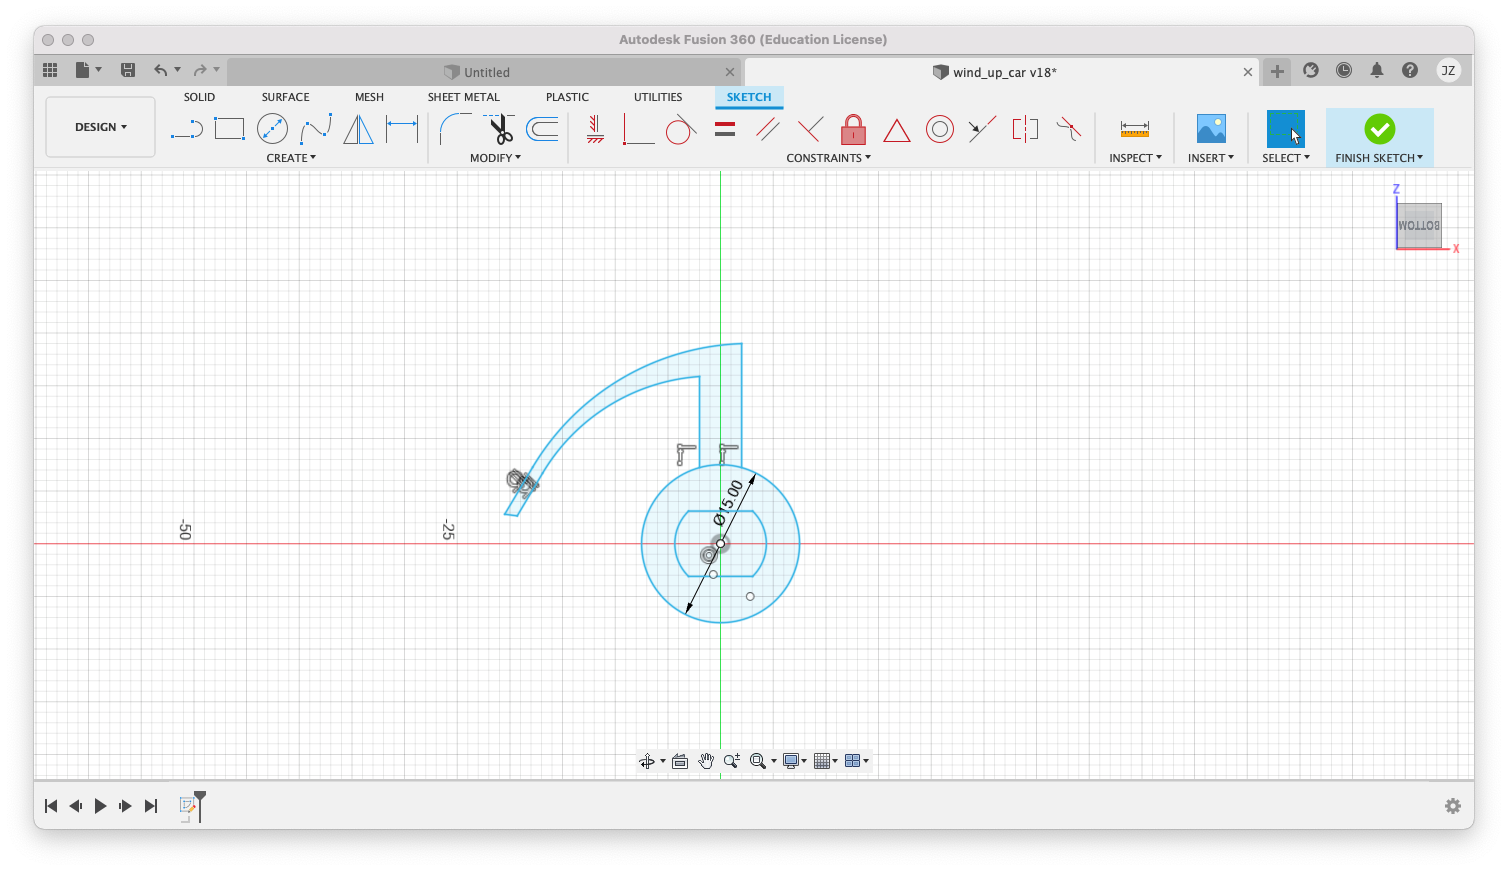
Task: Apply the Tangent constraint
Action: 681,129
